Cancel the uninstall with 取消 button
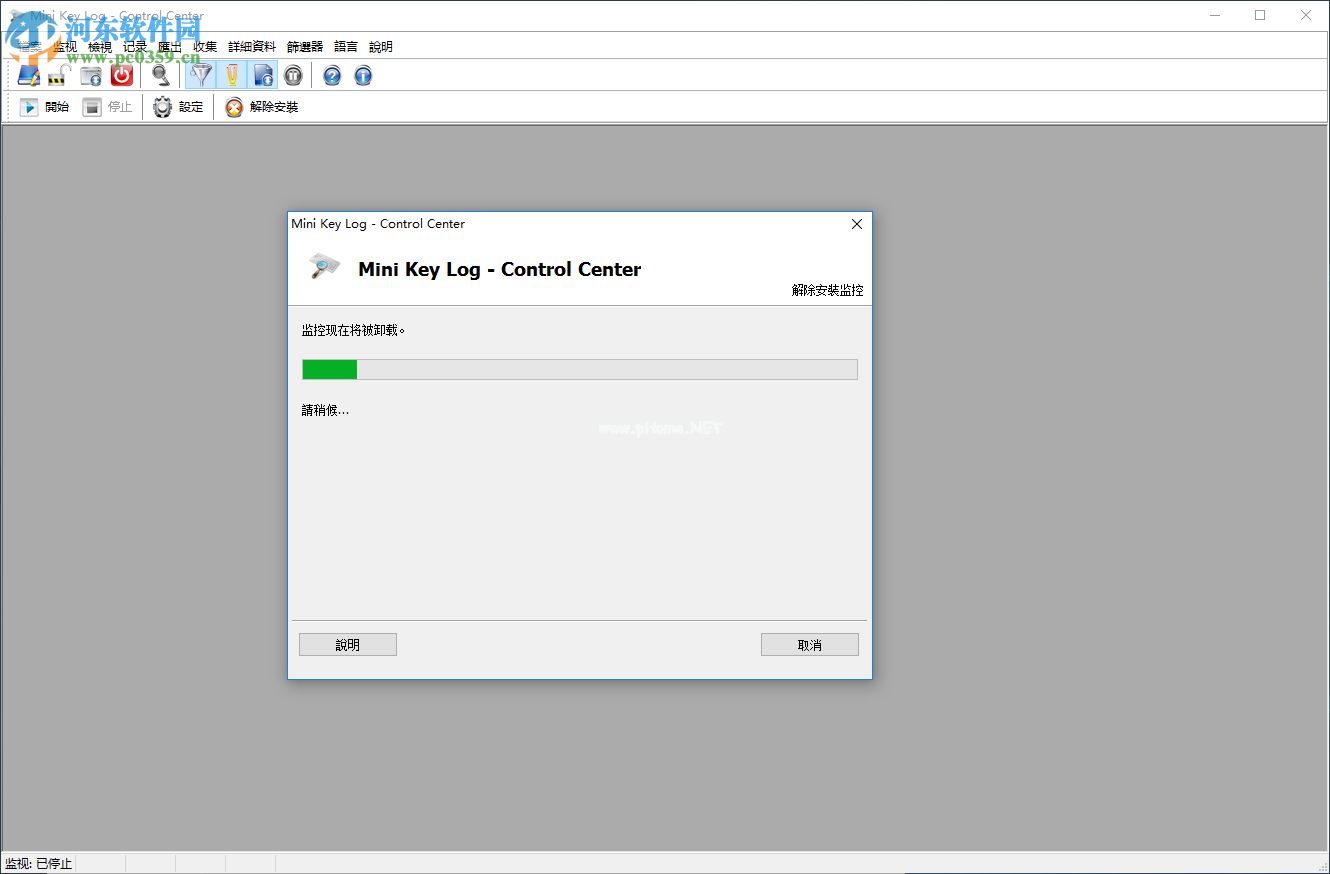The image size is (1330, 874). click(810, 645)
